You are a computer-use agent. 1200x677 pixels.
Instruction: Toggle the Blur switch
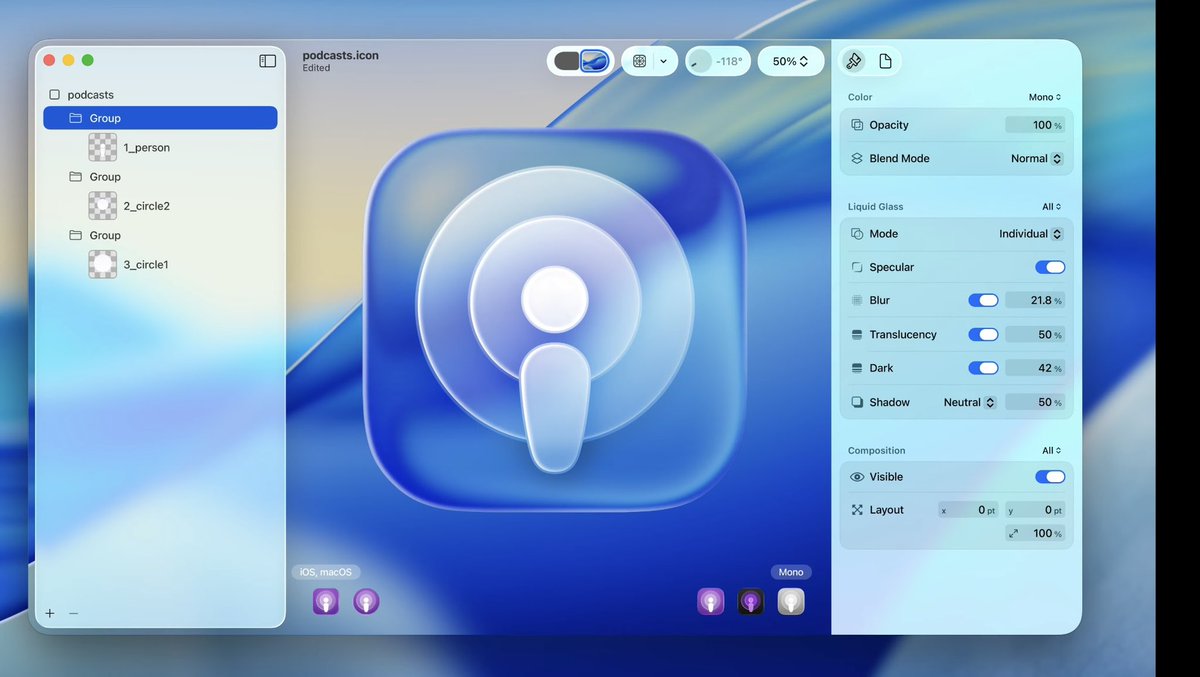tap(983, 300)
